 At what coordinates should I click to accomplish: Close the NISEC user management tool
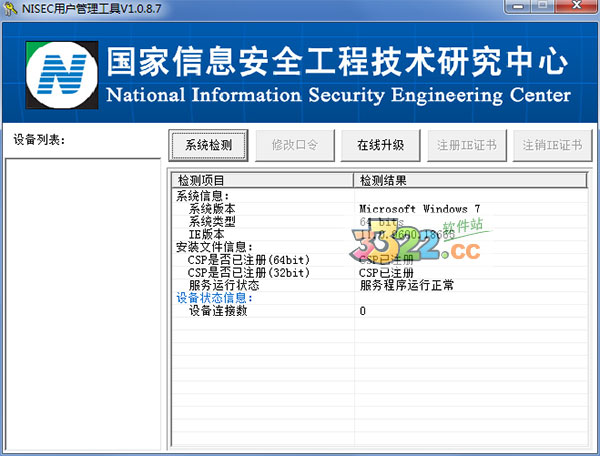point(576,6)
